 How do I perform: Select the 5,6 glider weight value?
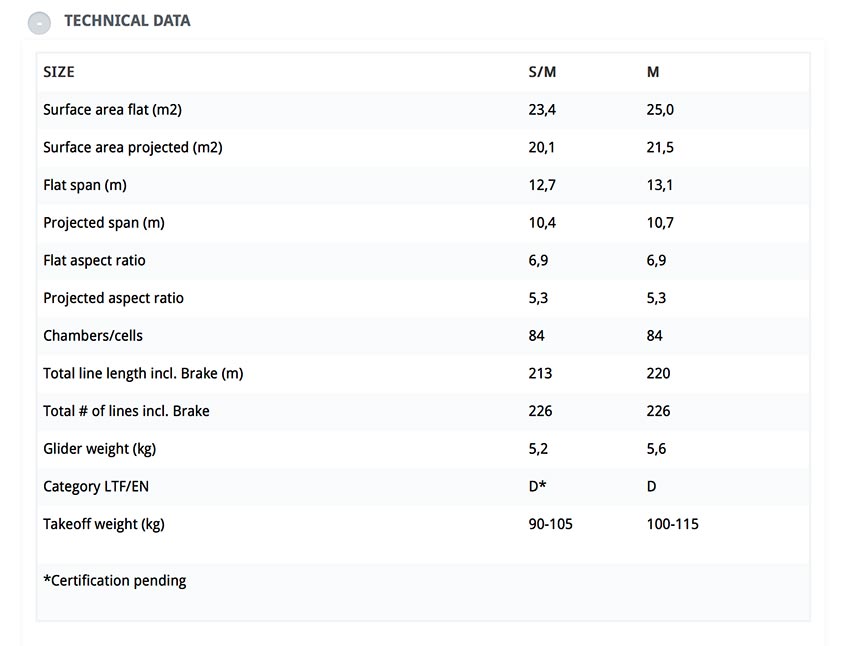[656, 449]
